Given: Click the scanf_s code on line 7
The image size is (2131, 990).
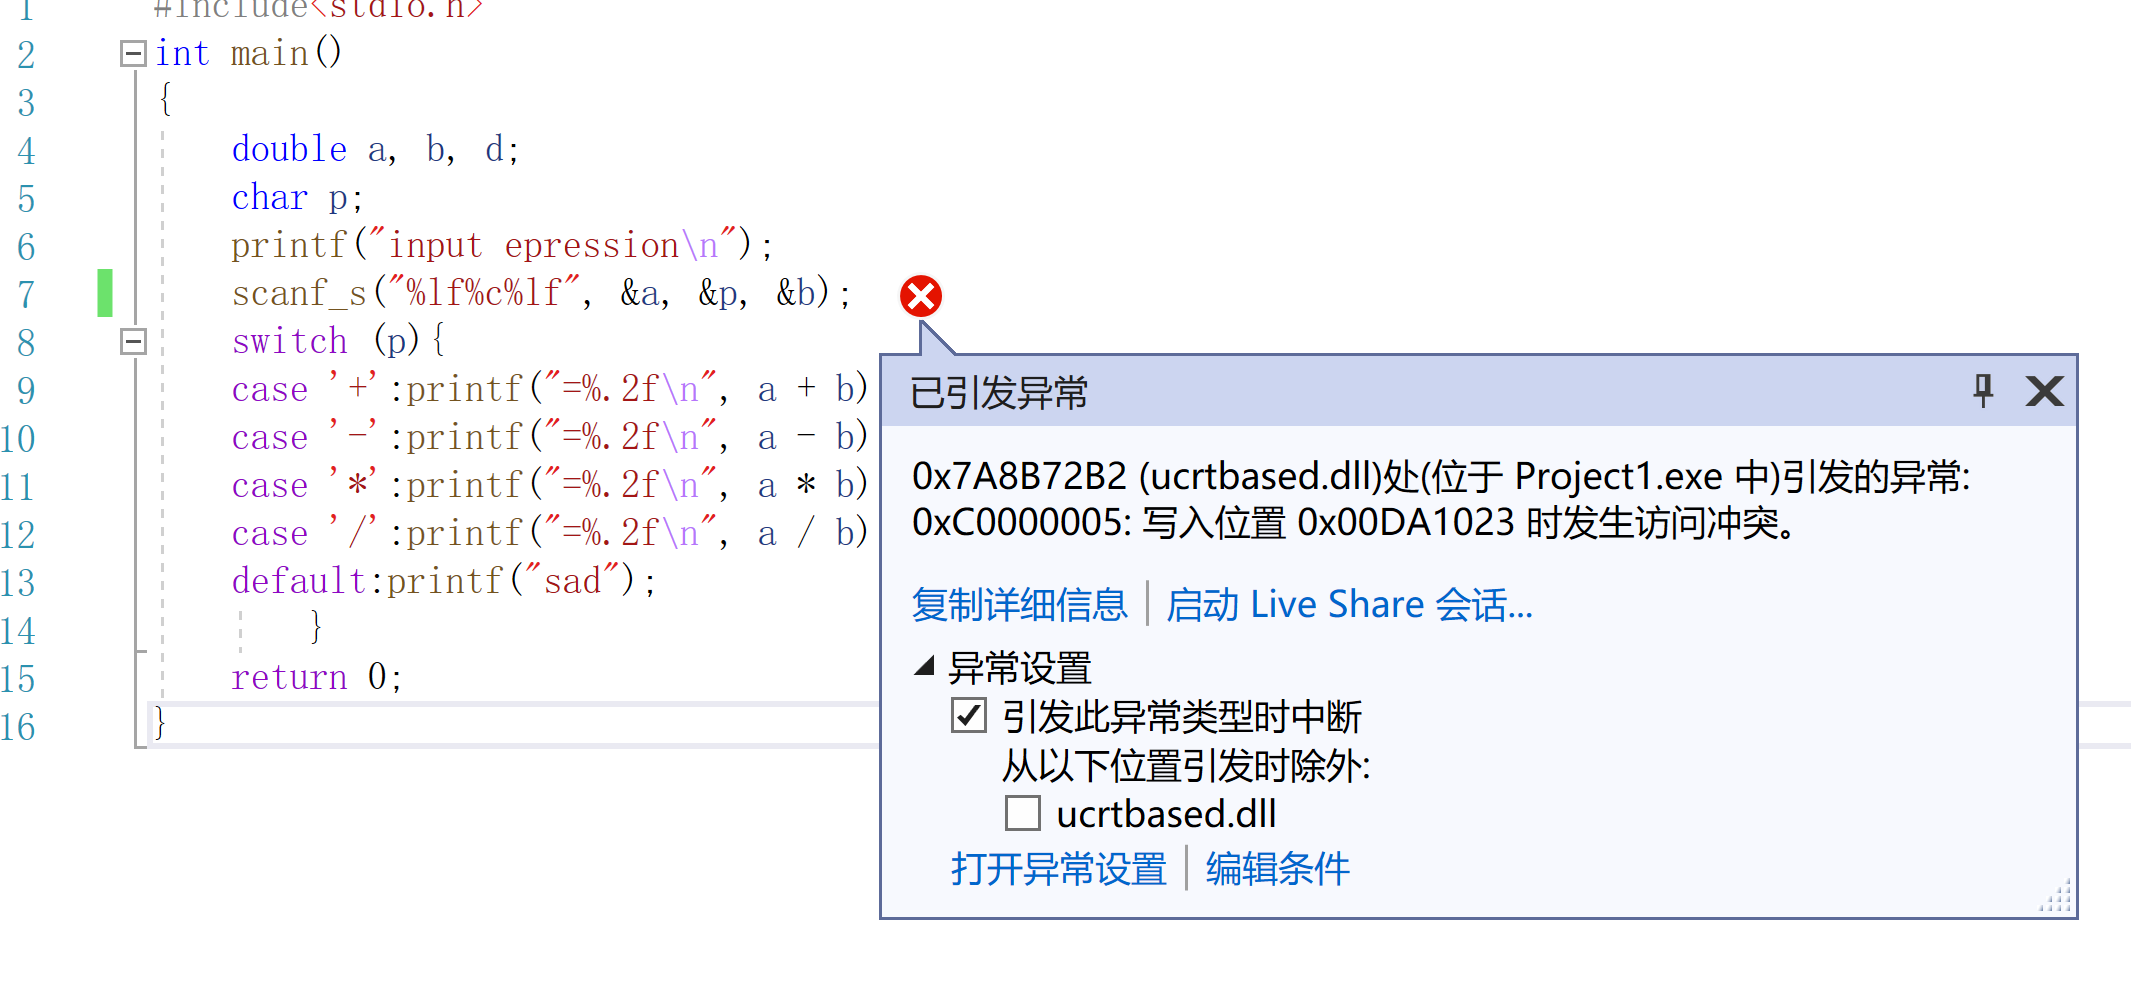Looking at the screenshot, I should pos(541,294).
